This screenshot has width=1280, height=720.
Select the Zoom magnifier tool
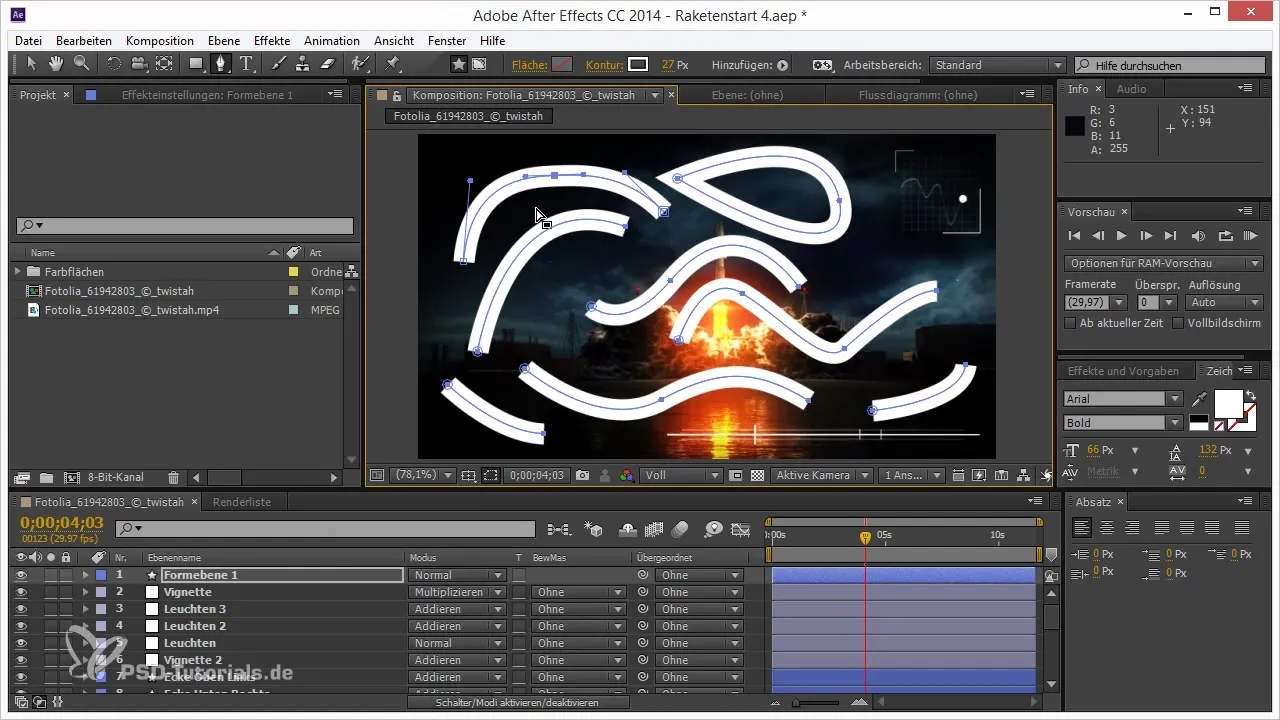(80, 64)
